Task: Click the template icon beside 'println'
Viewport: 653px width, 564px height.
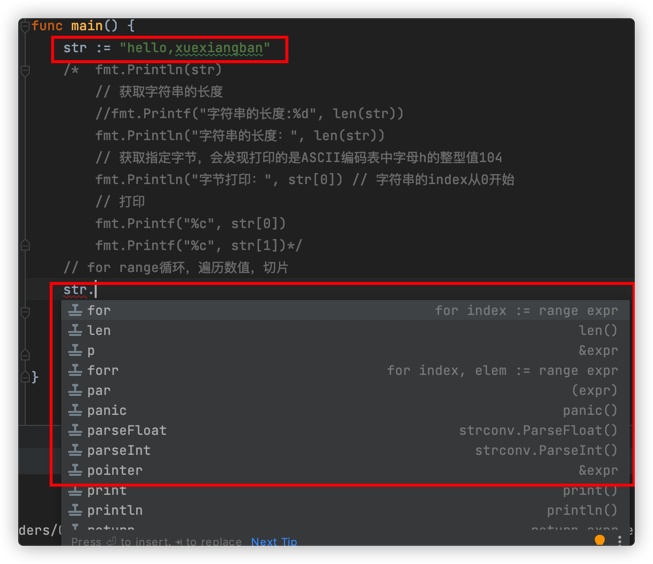Action: click(75, 510)
